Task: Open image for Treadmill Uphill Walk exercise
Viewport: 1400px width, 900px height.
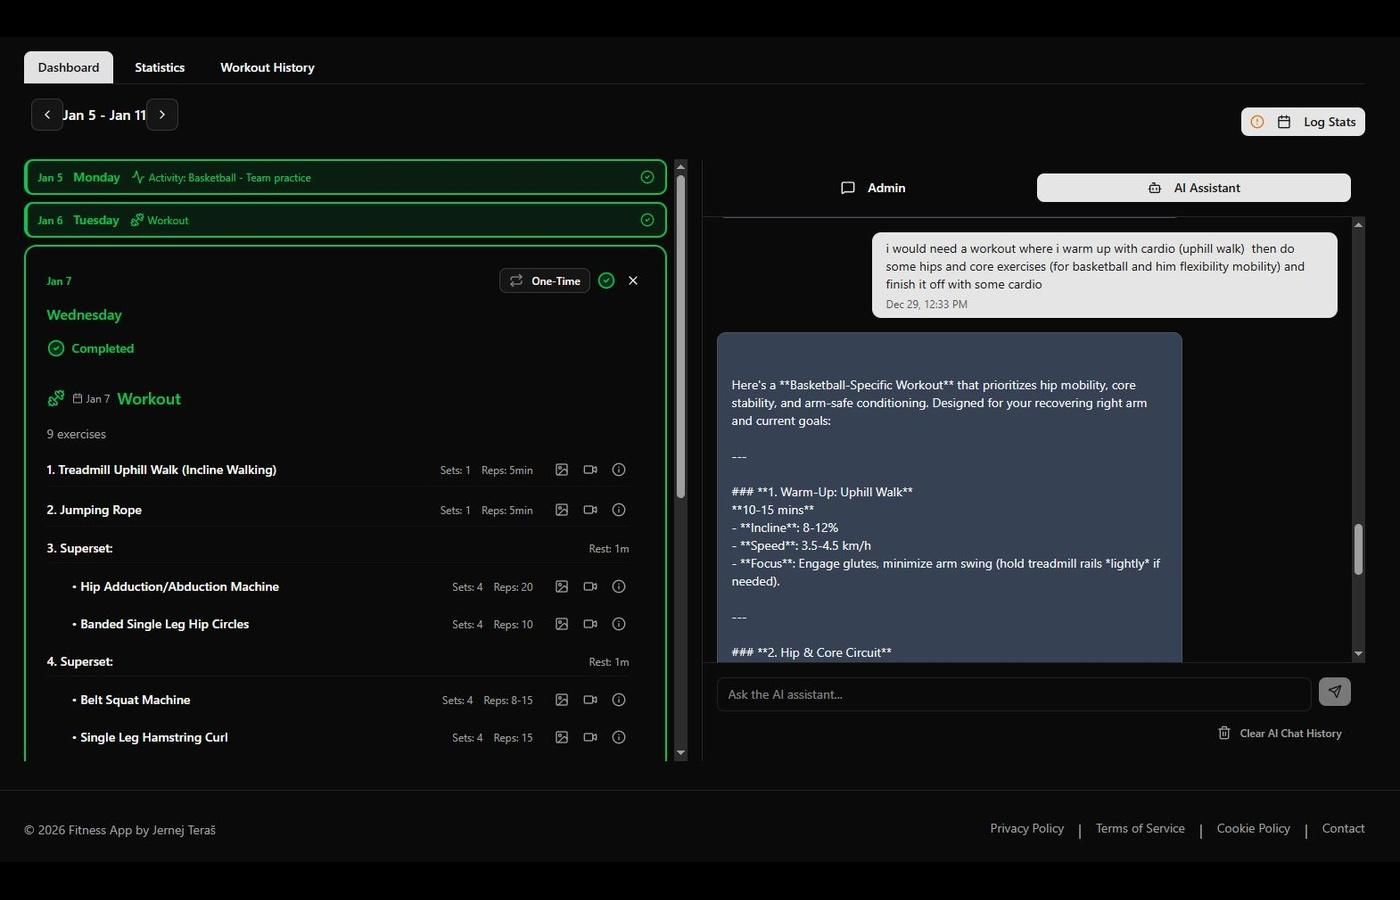Action: pyautogui.click(x=562, y=470)
